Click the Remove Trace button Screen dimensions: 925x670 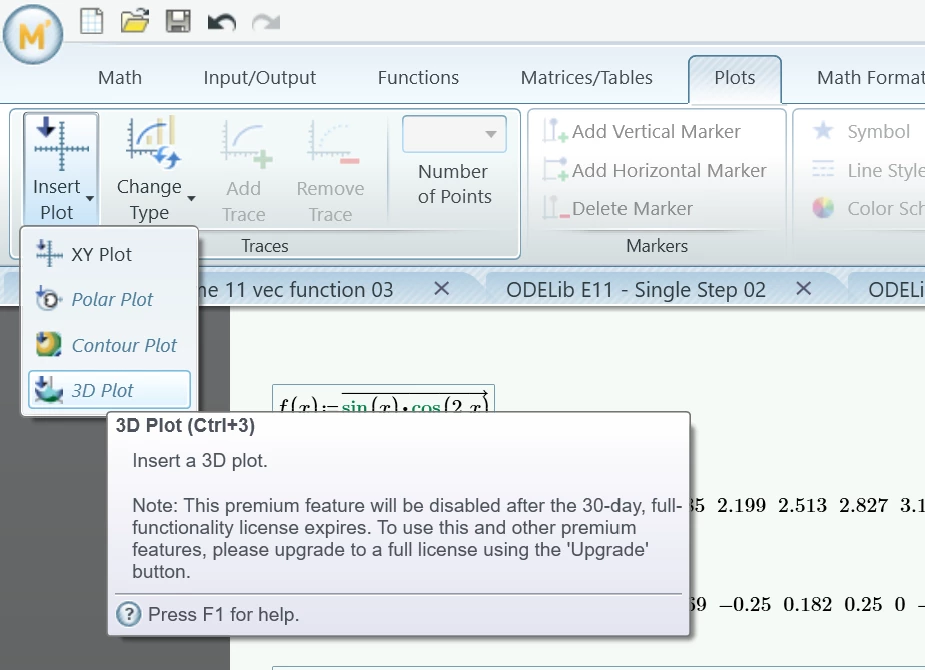pyautogui.click(x=330, y=170)
